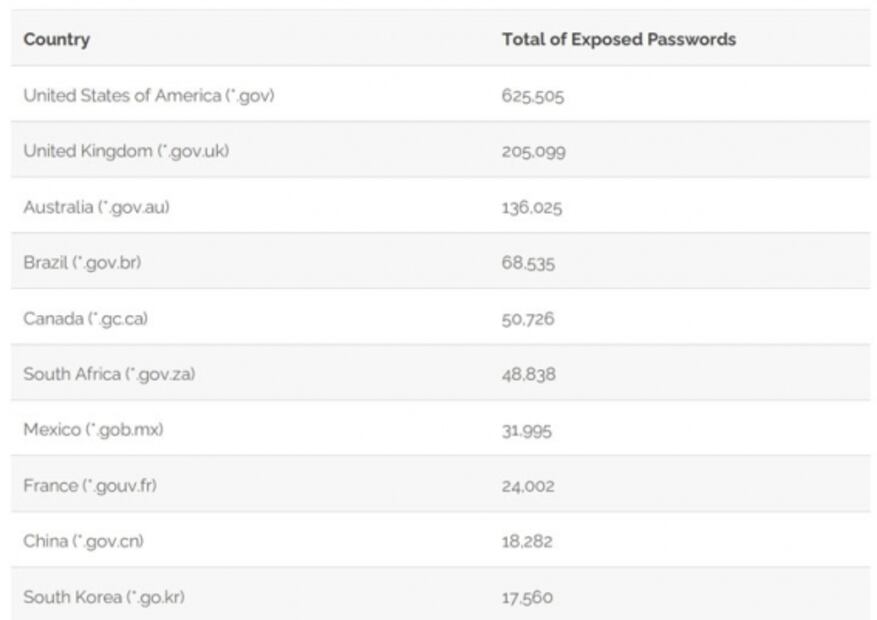Screen dimensions: 877x620
Task: Select the Mexico (*.gob.mx) cell
Action: click(93, 430)
